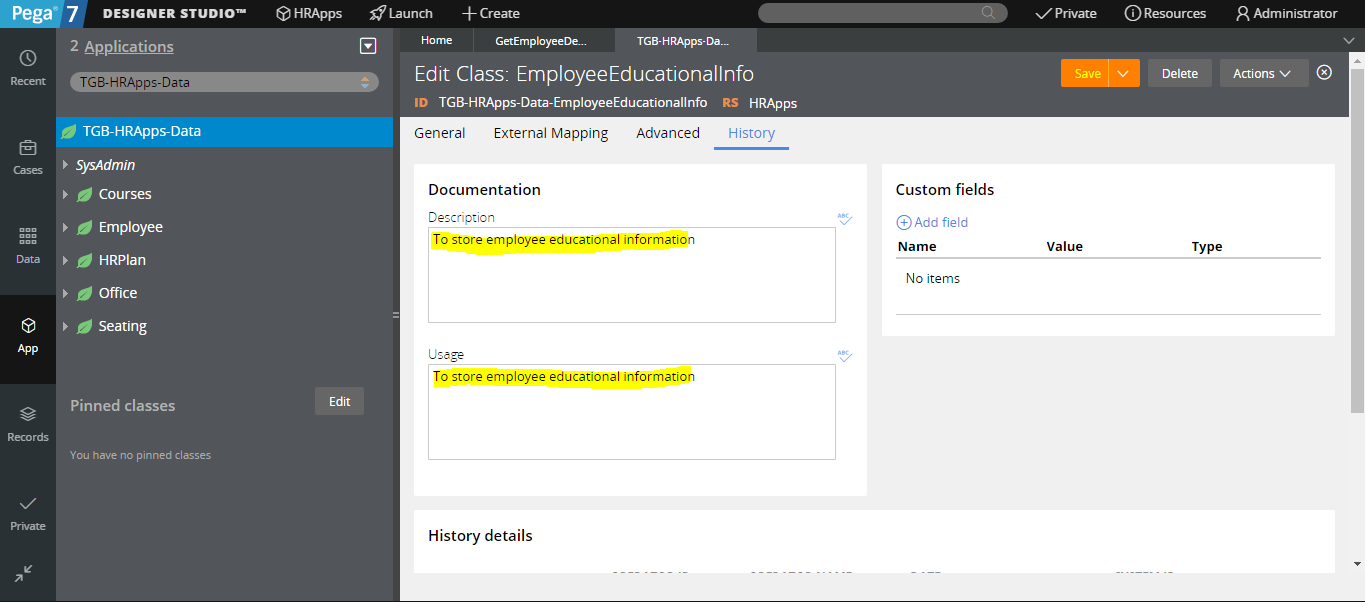Switch to the GetEmployeeDe... tab
Viewport: 1365px width, 602px height.
541,40
